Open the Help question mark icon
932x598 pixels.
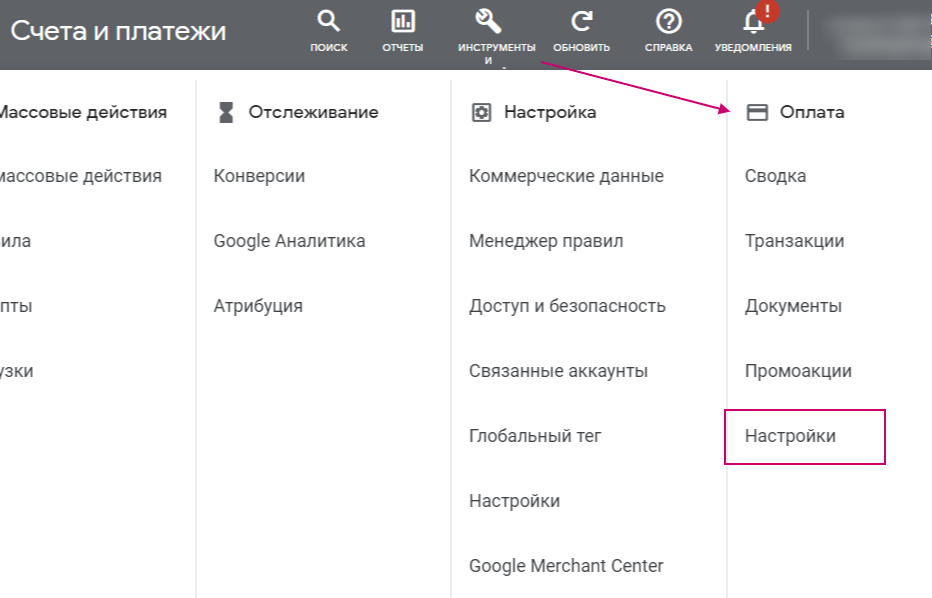pyautogui.click(x=668, y=22)
